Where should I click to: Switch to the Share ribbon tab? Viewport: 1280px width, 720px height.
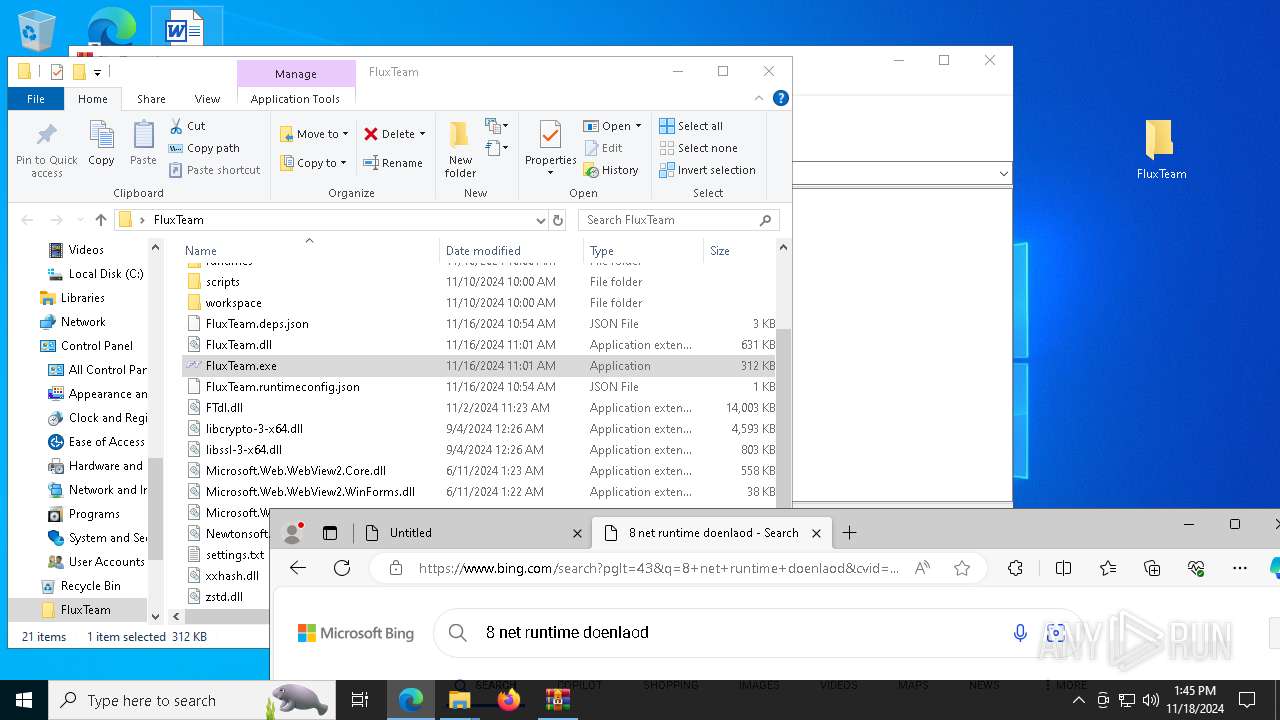(x=151, y=99)
